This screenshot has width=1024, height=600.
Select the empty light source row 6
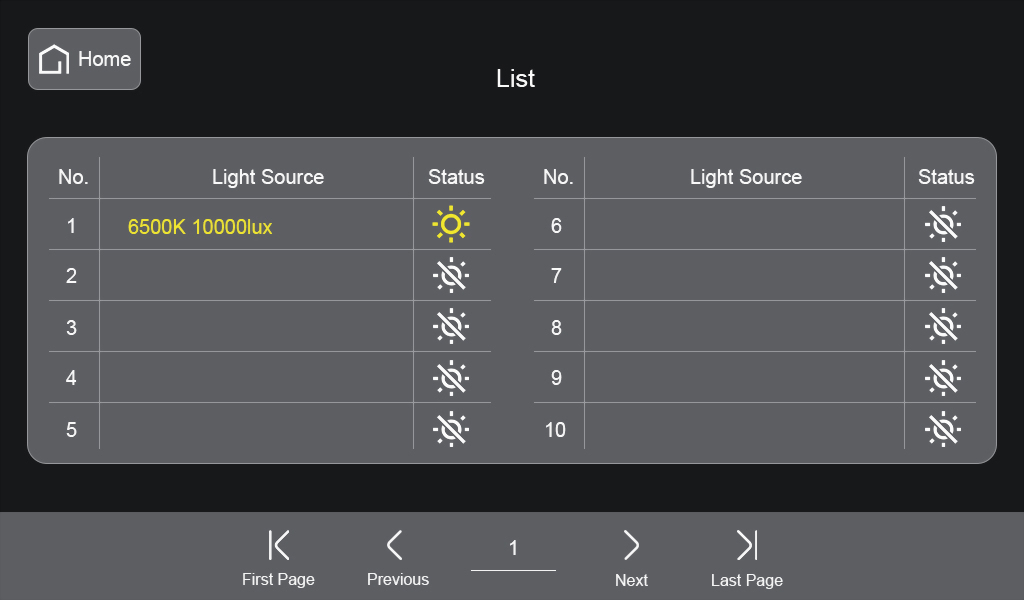(744, 225)
